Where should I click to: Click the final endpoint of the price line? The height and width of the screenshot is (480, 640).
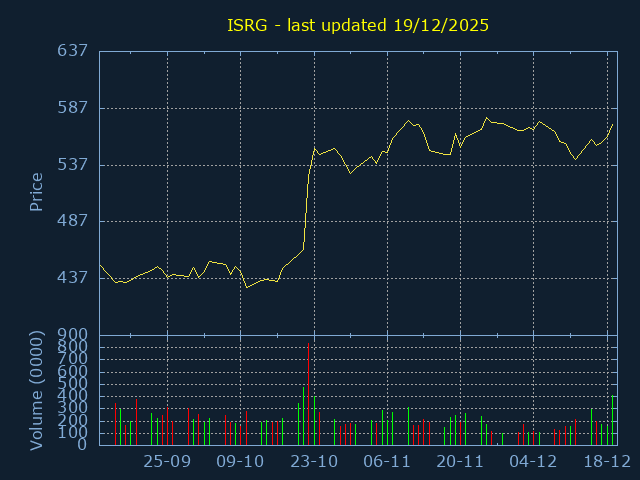(613, 124)
